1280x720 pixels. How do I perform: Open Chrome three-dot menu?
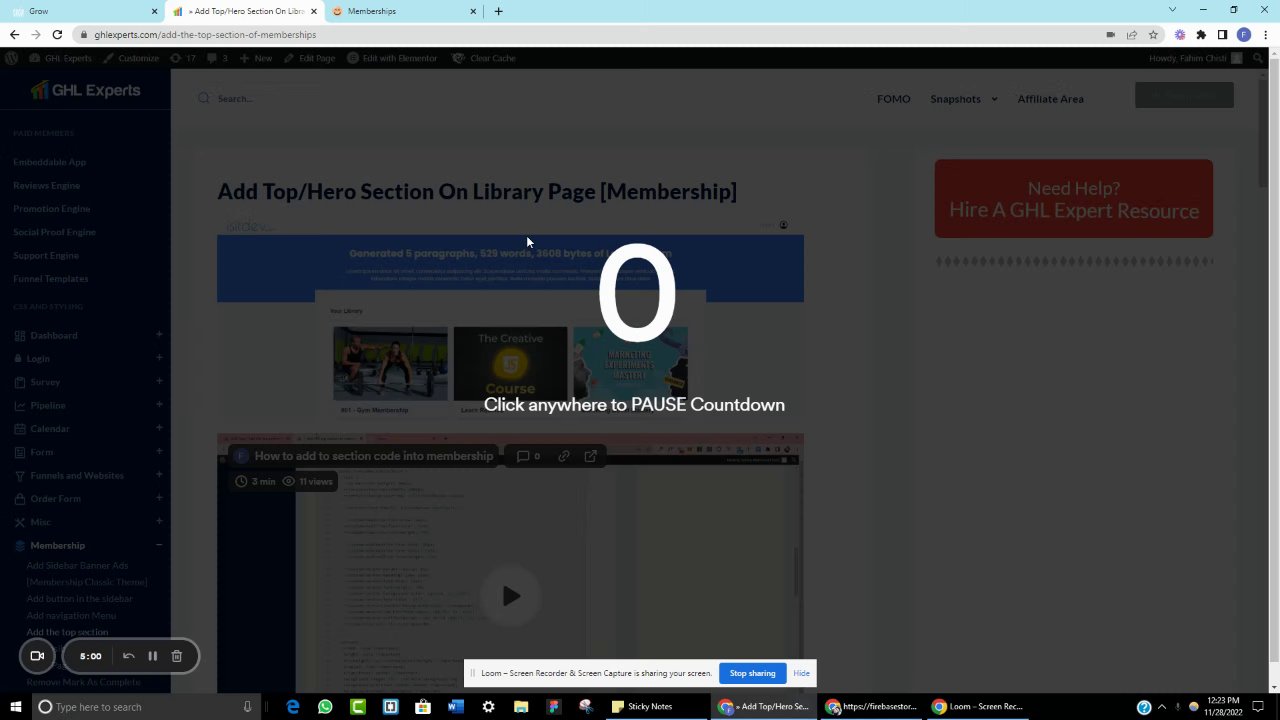1266,34
